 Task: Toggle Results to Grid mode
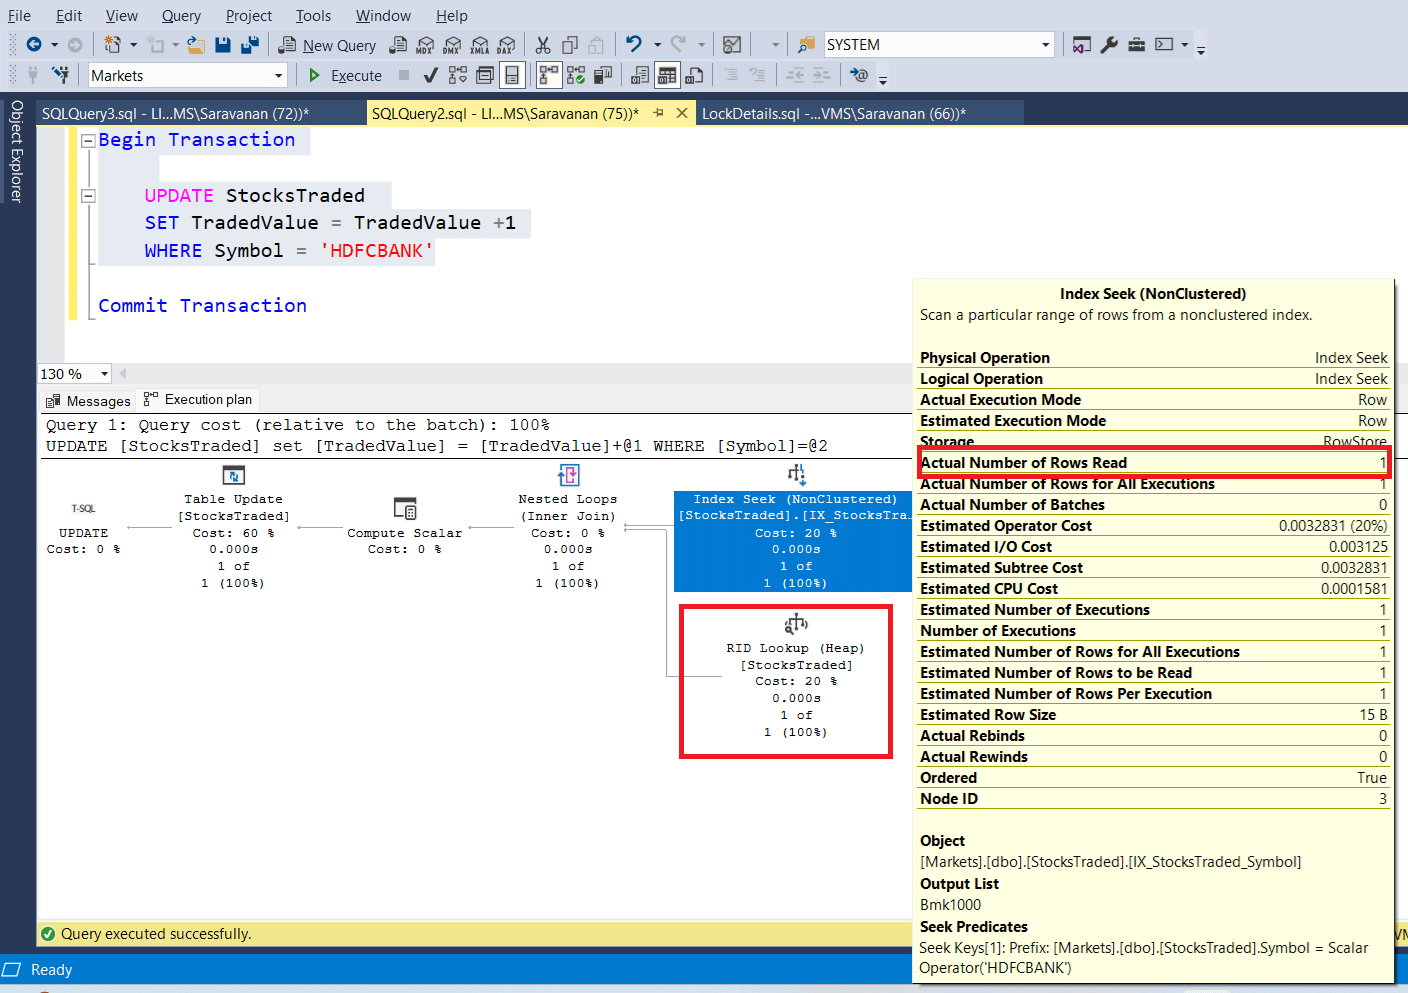667,75
